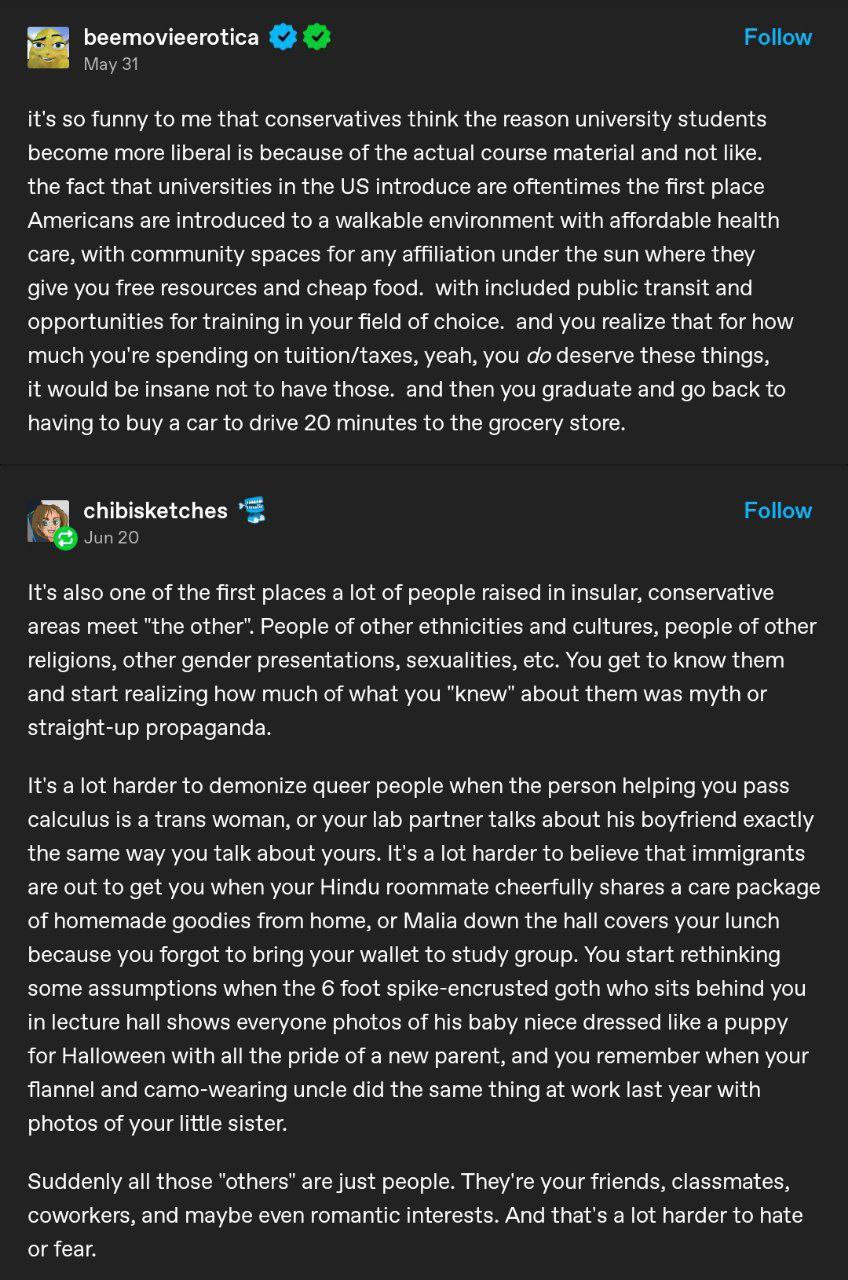Click the green checkmark badge beside beemovieerotica
Viewport: 848px width, 1280px height.
pyautogui.click(x=317, y=37)
